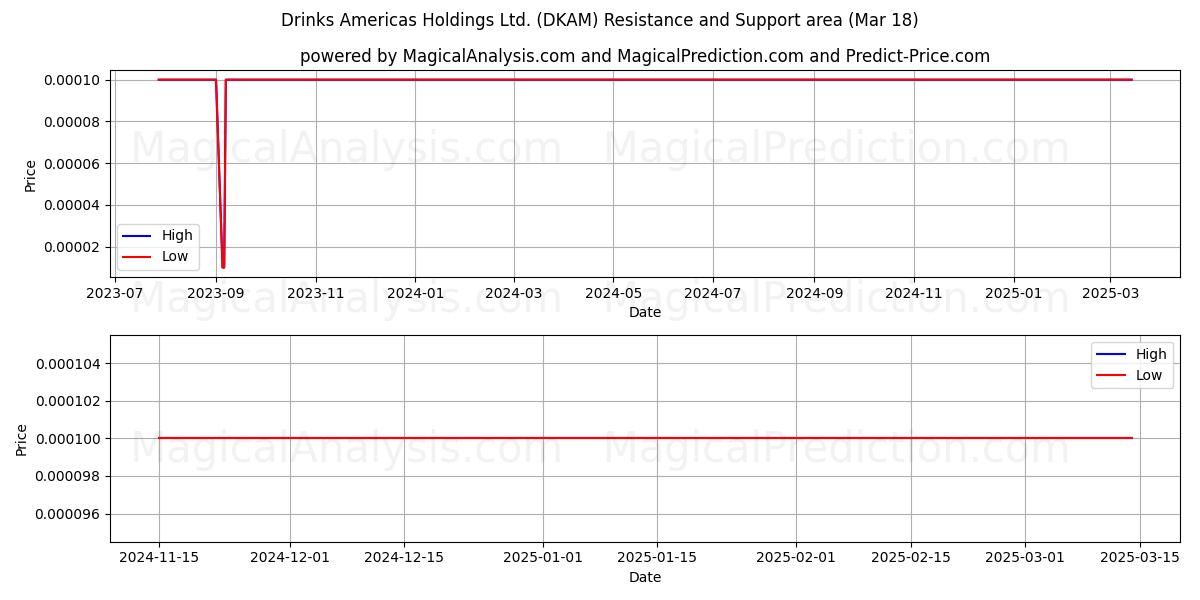Viewport: 1200px width, 600px height.
Task: Click the 2025-01 date tick label
Action: click(x=1014, y=294)
